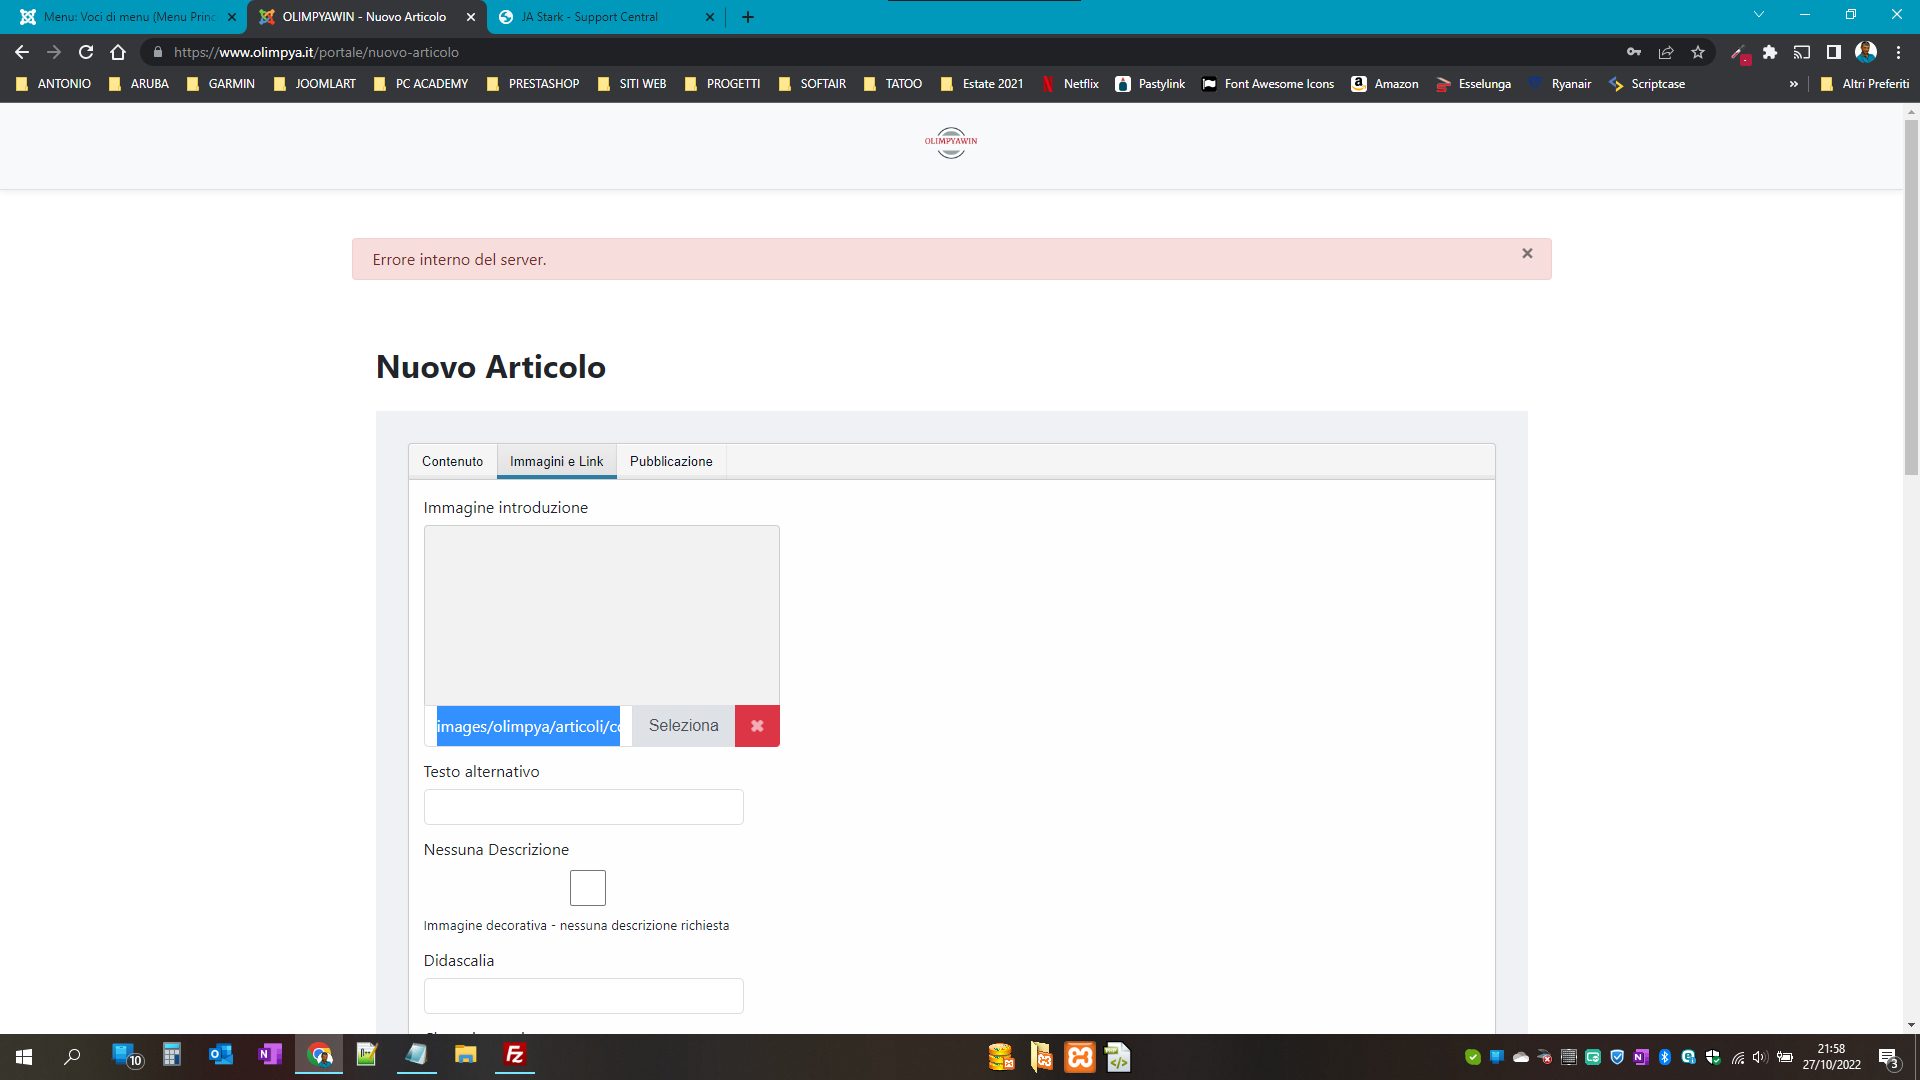The height and width of the screenshot is (1080, 1920).
Task: Switch to the Pubblicazione tab
Action: pos(671,461)
